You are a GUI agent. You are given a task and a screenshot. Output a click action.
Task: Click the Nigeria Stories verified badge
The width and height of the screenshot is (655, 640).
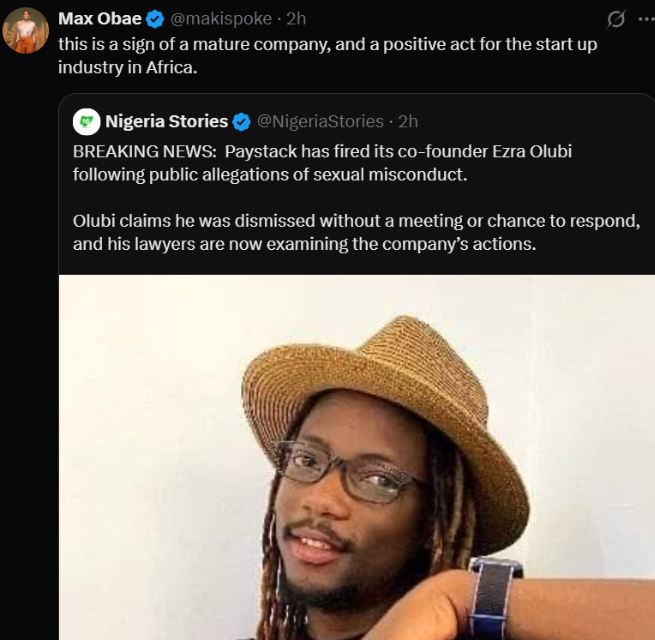tap(241, 122)
